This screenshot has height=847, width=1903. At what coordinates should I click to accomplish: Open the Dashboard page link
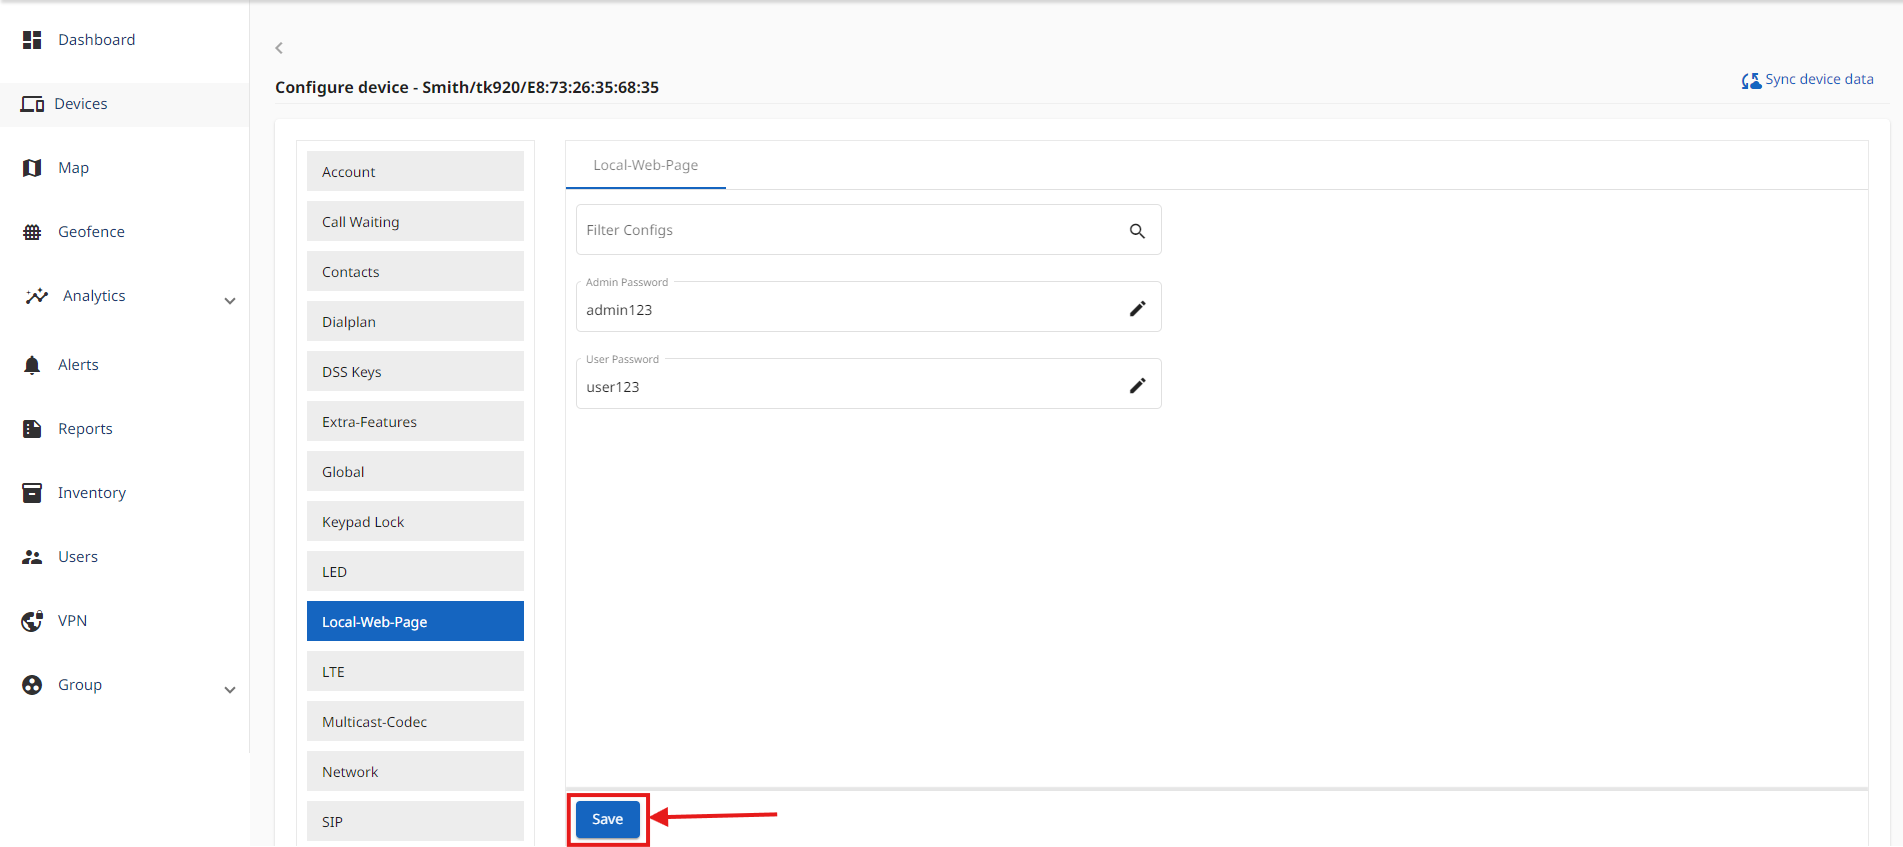97,40
